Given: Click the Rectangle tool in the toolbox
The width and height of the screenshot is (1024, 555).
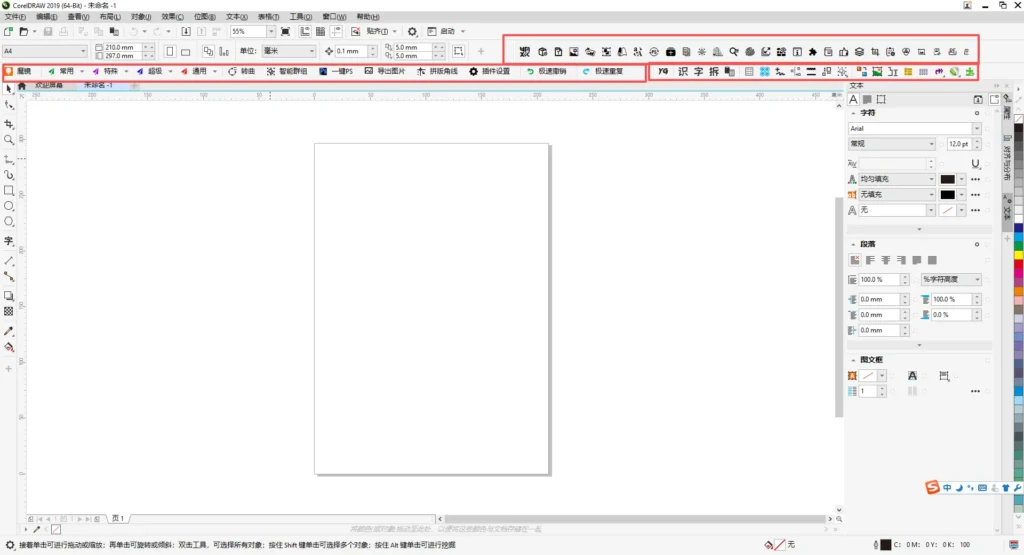Looking at the screenshot, I should pos(9,190).
